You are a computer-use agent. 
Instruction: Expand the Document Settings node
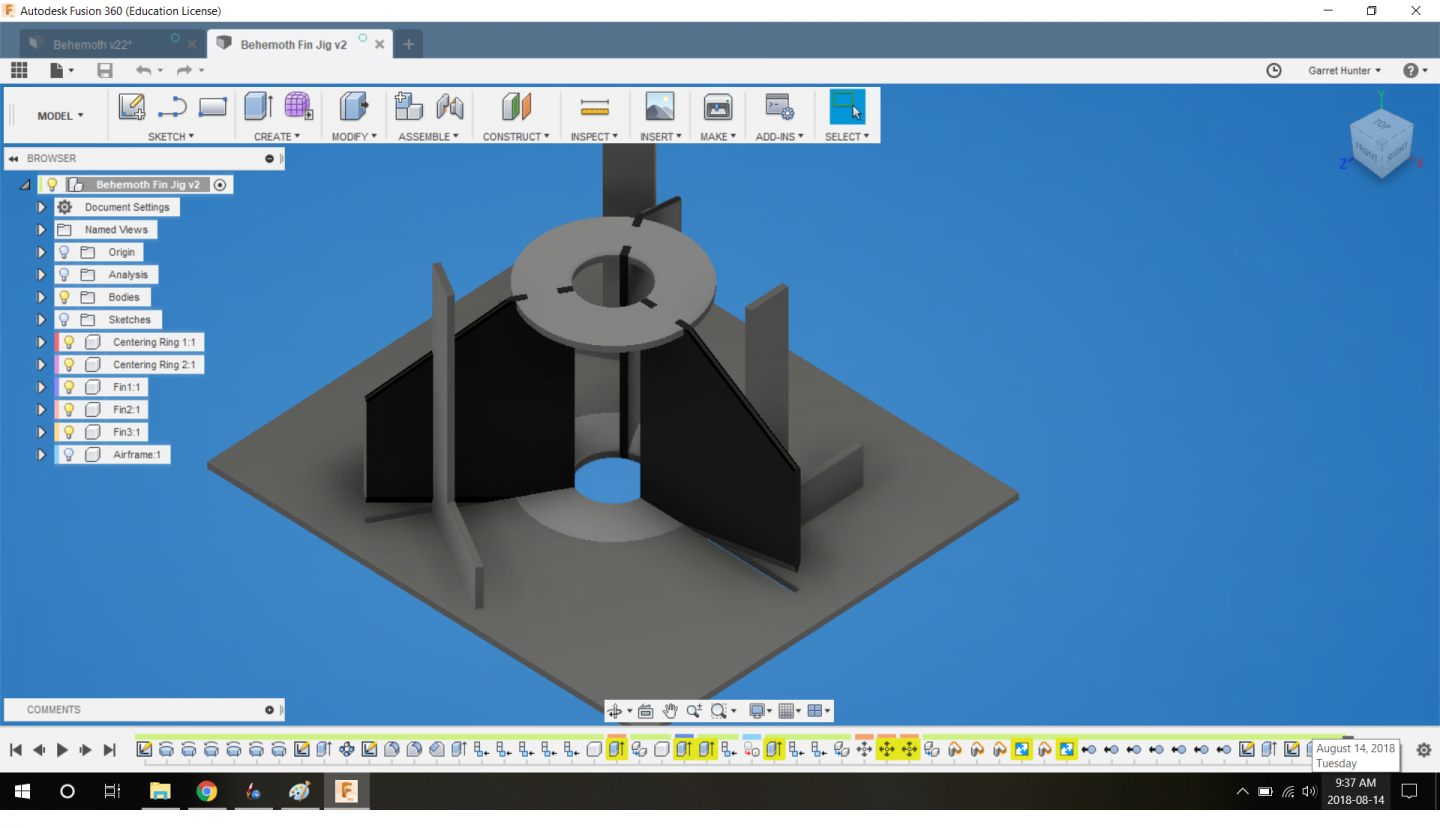(x=41, y=207)
